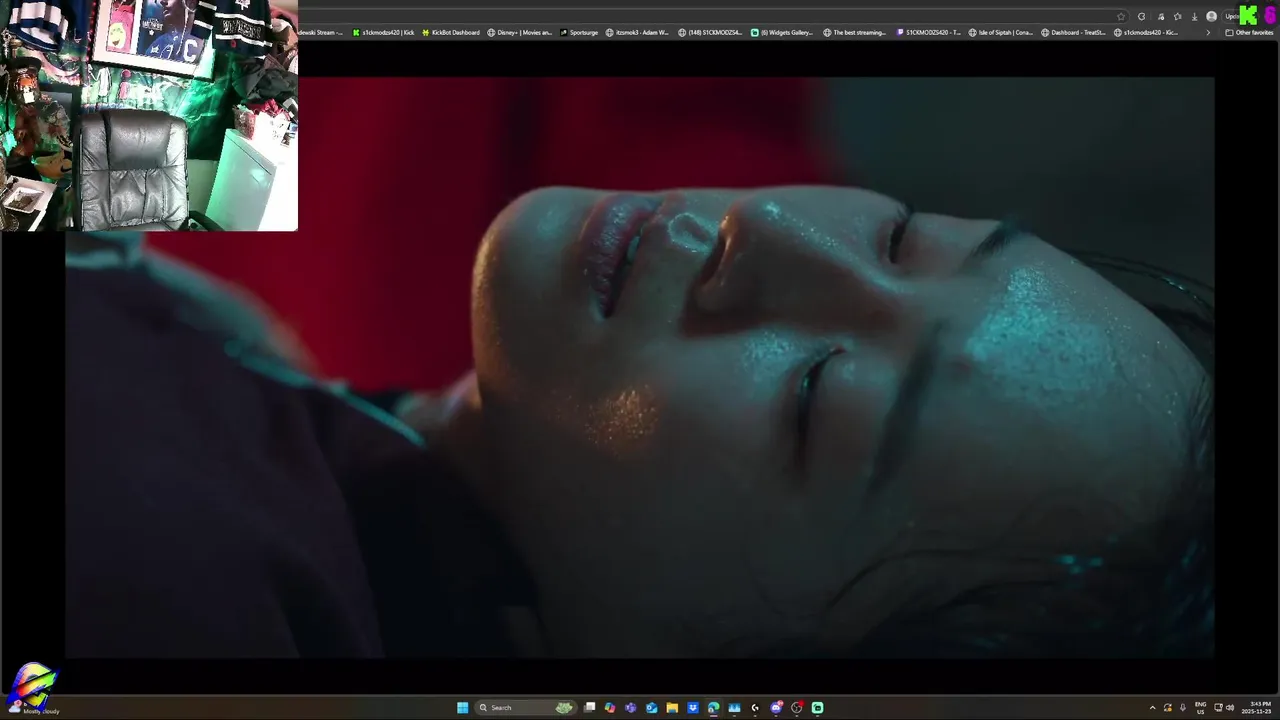Click the microphone tray icon

1183,708
